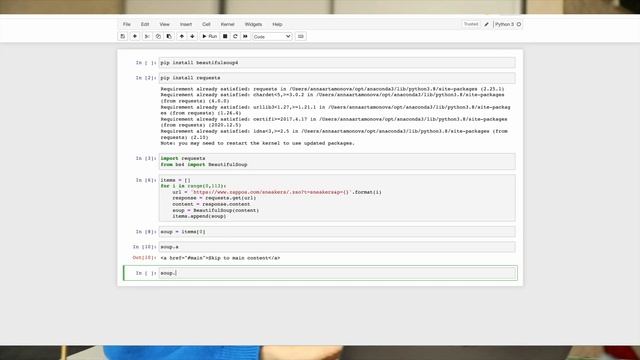Run the current cell
Viewport: 640px width, 360px height.
pos(210,36)
